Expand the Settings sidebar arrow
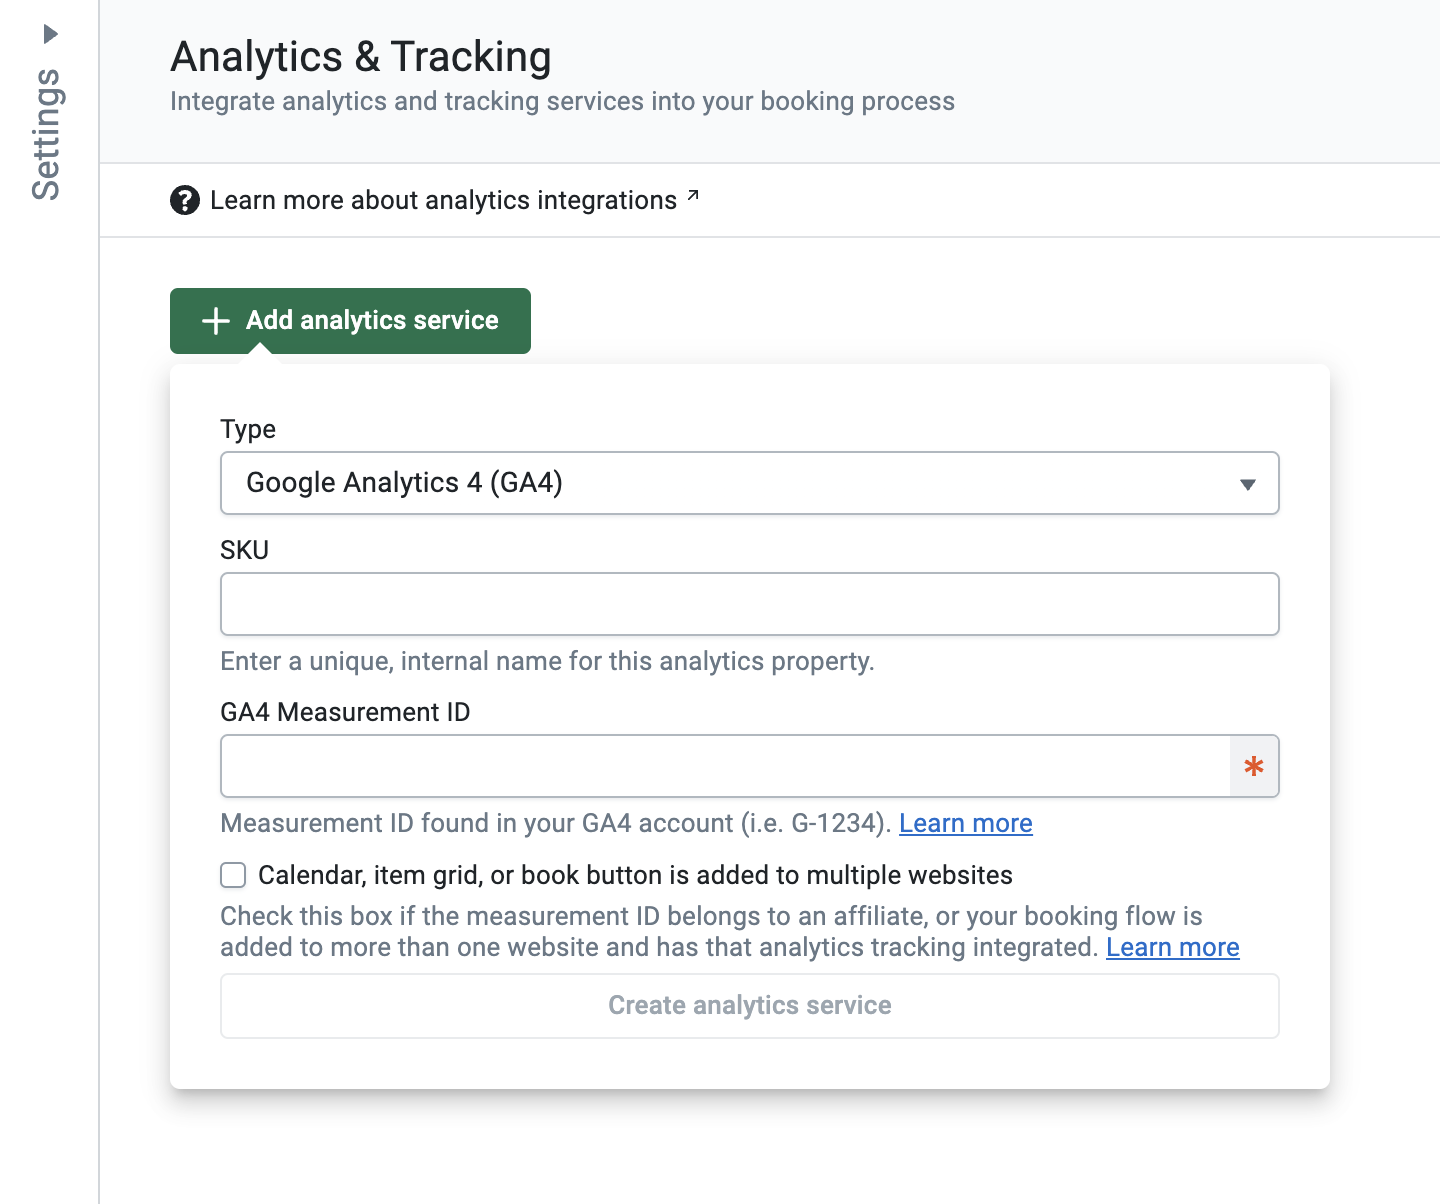1440x1204 pixels. (x=51, y=35)
